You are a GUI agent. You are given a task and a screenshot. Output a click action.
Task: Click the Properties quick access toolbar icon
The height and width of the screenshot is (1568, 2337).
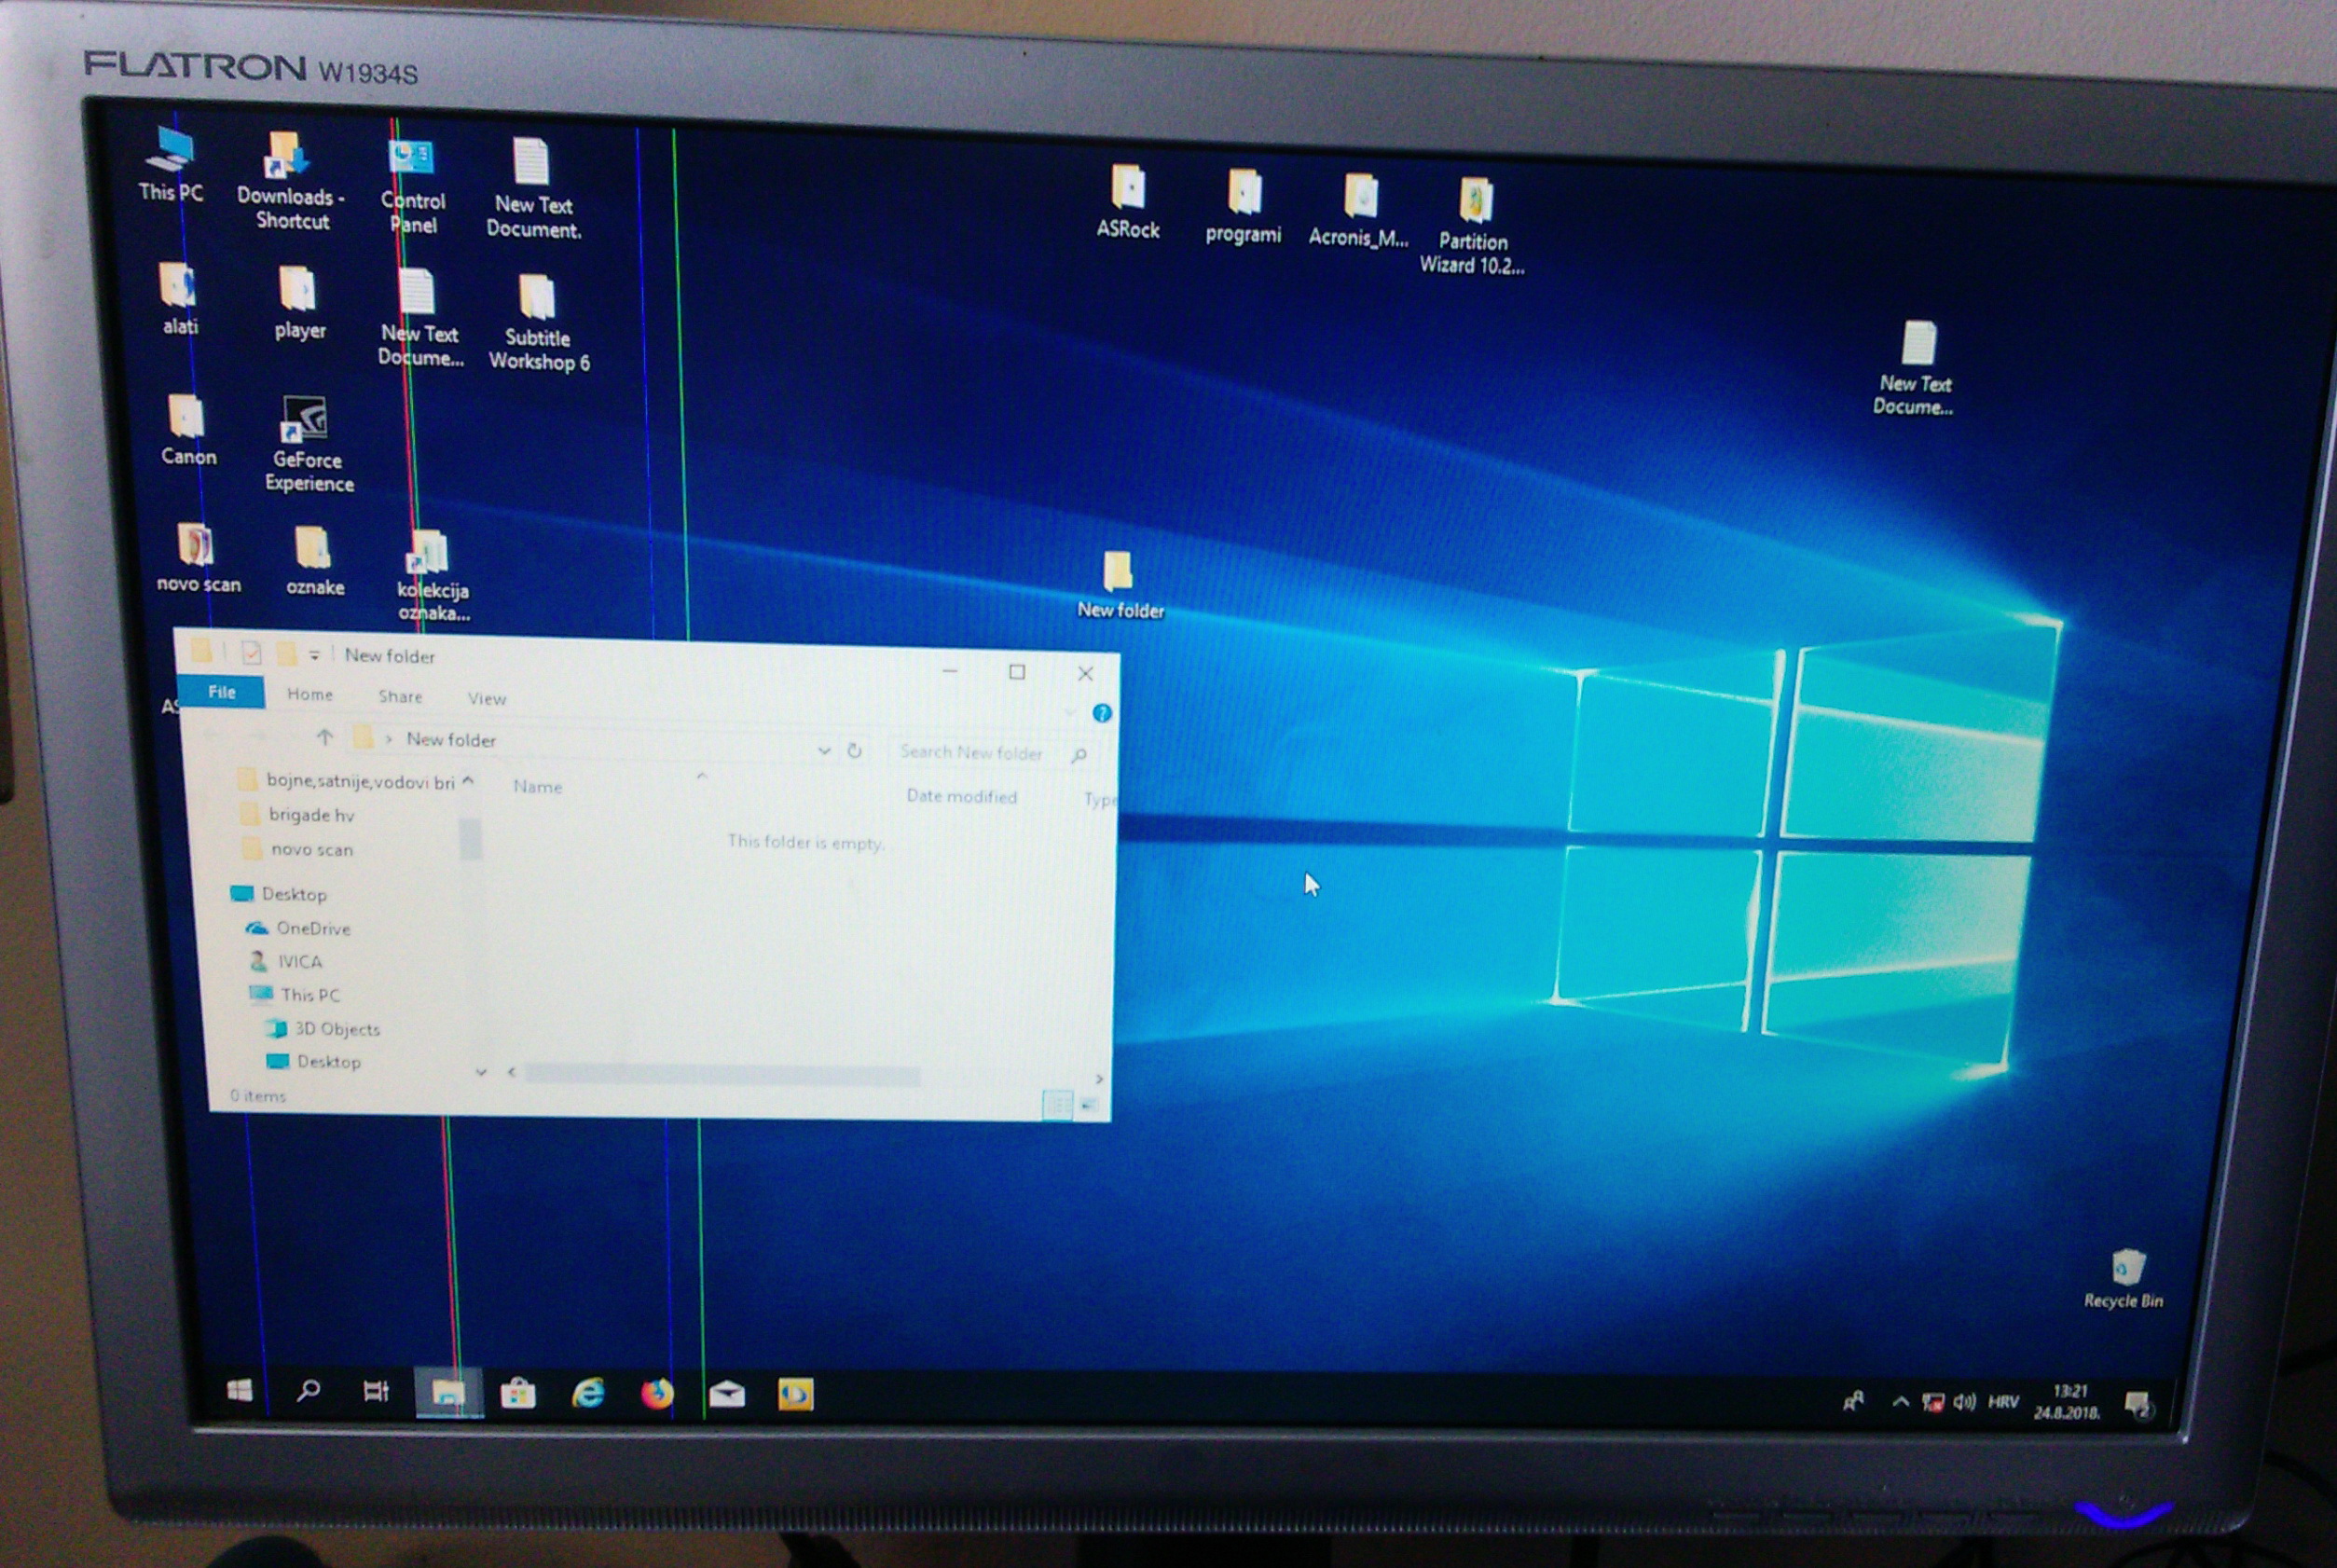pos(251,654)
